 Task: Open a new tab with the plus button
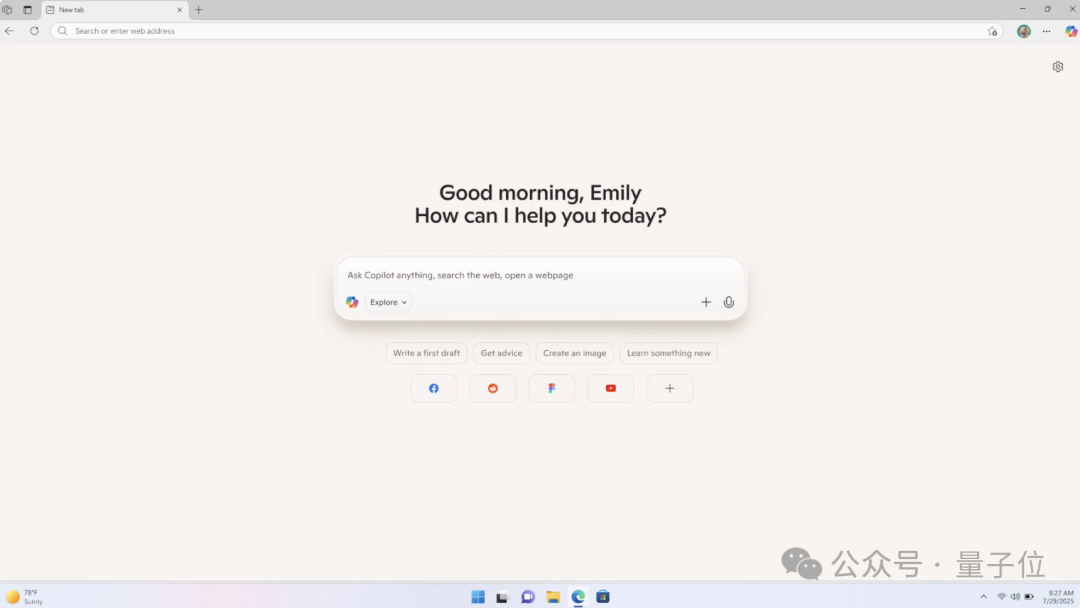[x=199, y=10]
